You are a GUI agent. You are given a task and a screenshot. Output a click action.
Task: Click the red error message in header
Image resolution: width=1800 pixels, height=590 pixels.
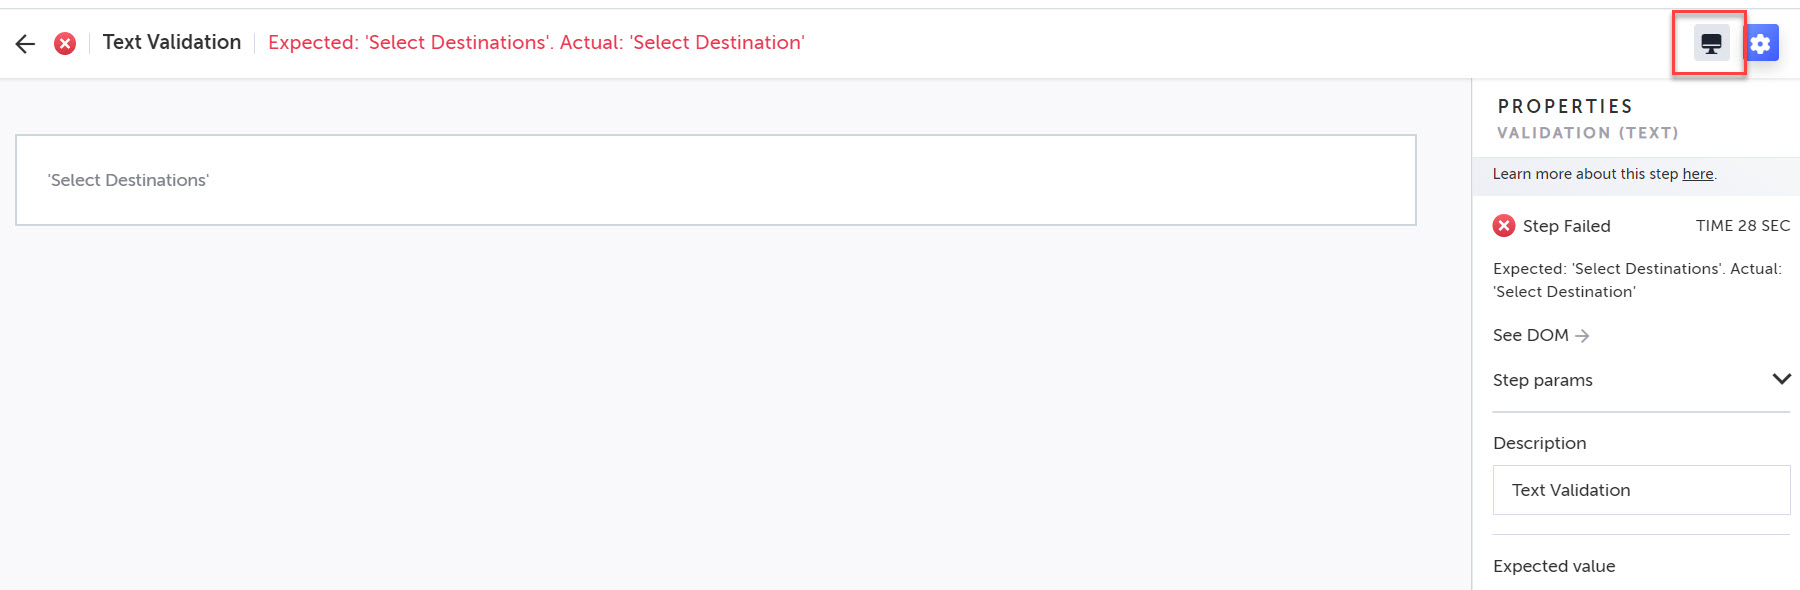536,42
